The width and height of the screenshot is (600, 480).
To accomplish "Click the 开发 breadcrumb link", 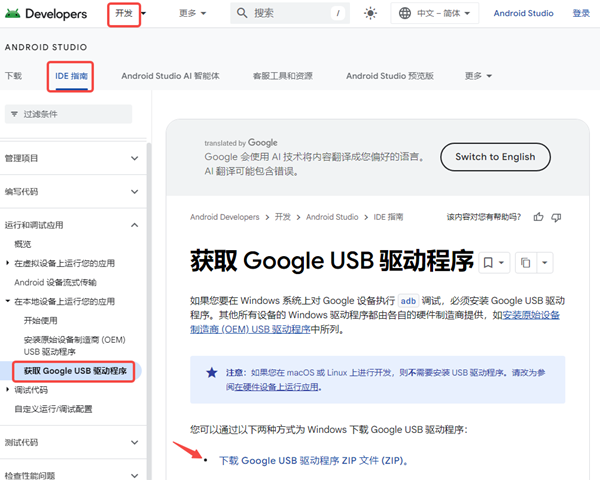I will coord(283,217).
